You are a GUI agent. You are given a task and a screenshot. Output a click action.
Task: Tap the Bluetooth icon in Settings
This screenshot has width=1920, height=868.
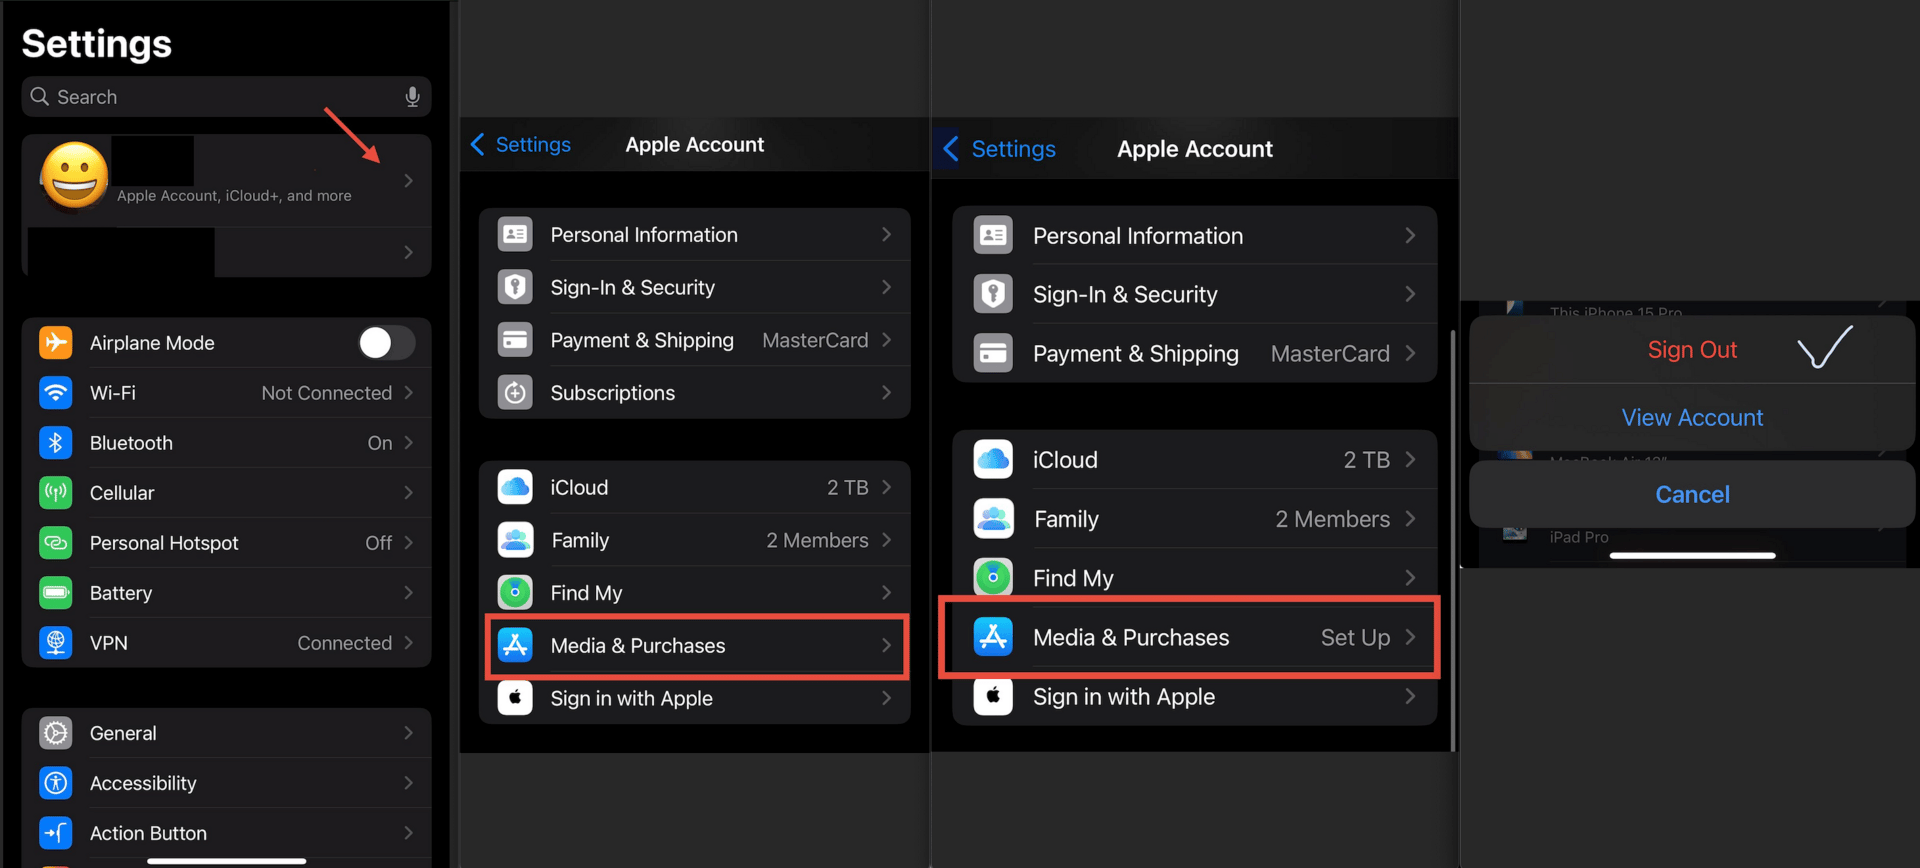(x=56, y=442)
